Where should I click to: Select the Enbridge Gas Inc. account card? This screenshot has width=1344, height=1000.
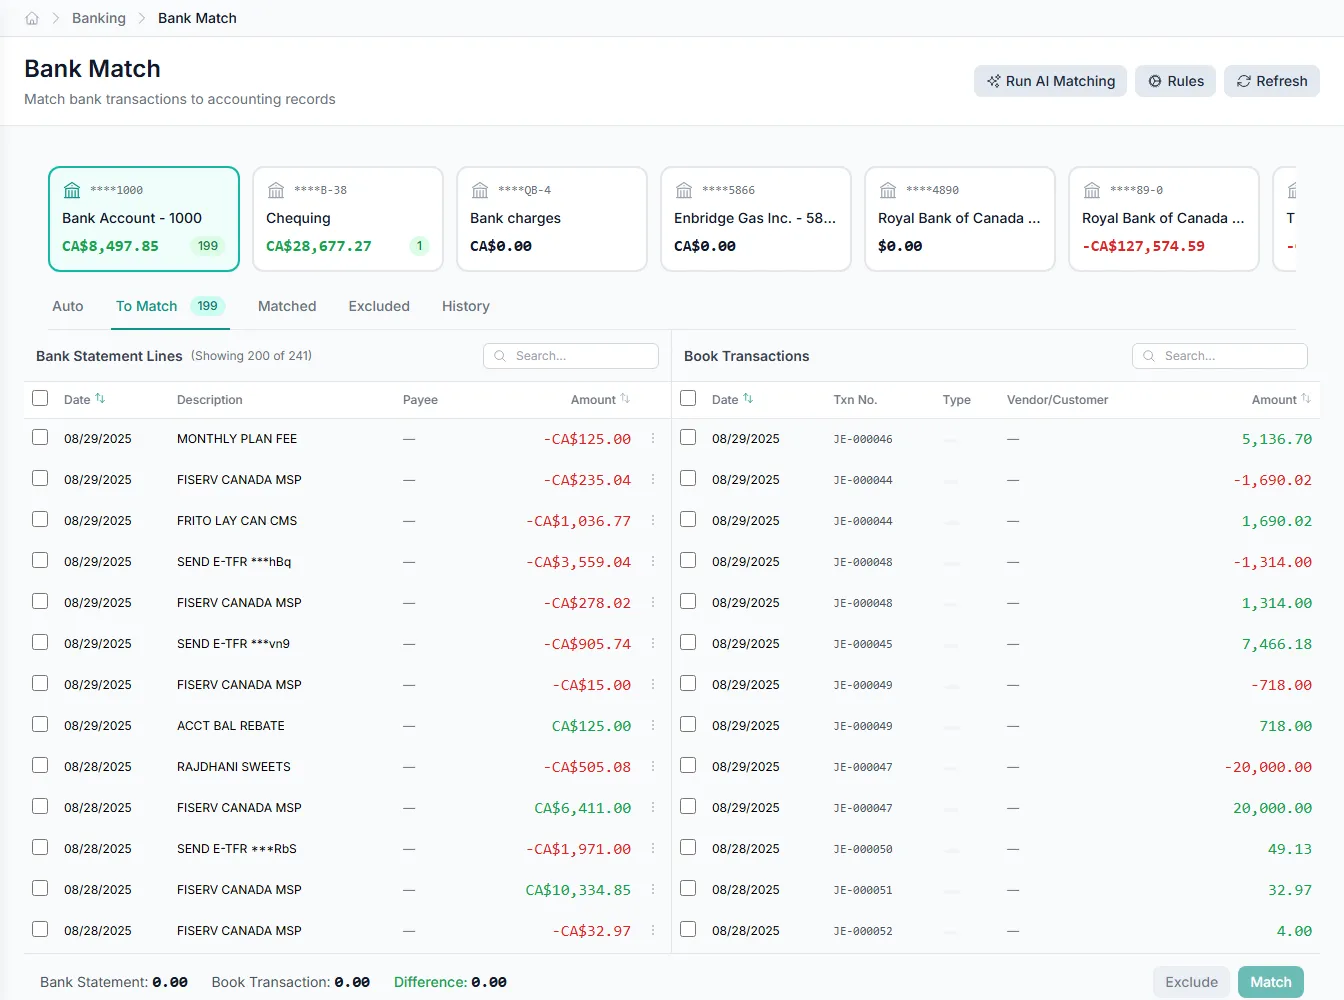pyautogui.click(x=756, y=219)
